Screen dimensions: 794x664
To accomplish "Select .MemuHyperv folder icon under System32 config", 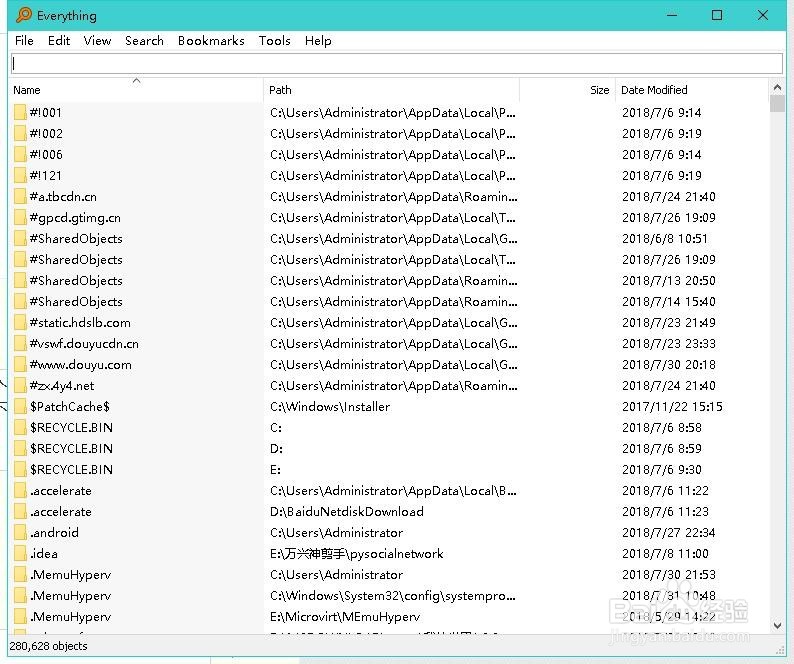I will pos(20,596).
